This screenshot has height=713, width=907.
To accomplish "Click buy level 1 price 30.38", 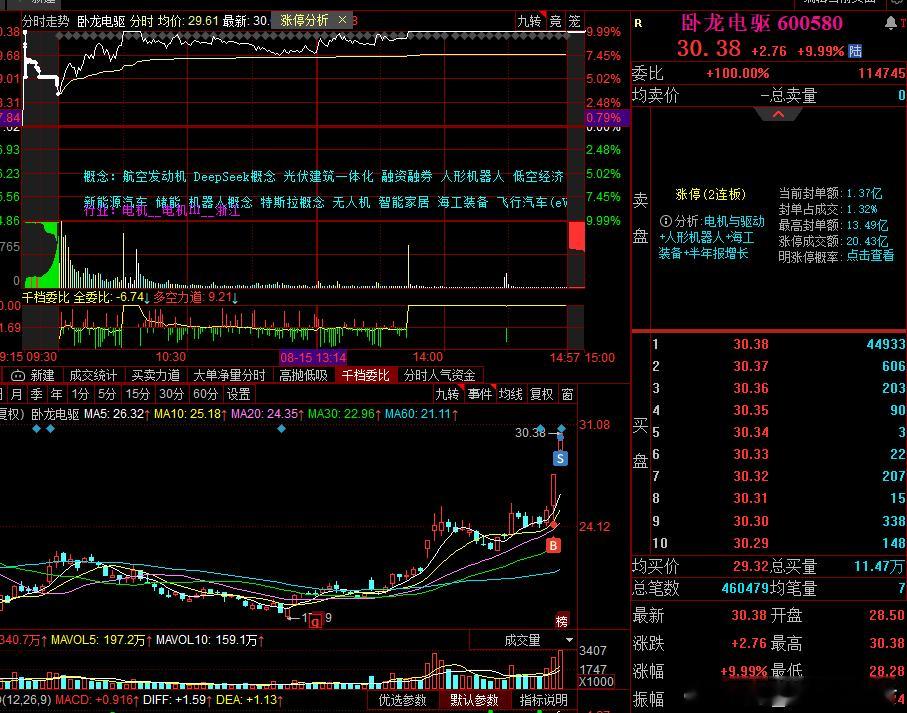I will click(751, 344).
